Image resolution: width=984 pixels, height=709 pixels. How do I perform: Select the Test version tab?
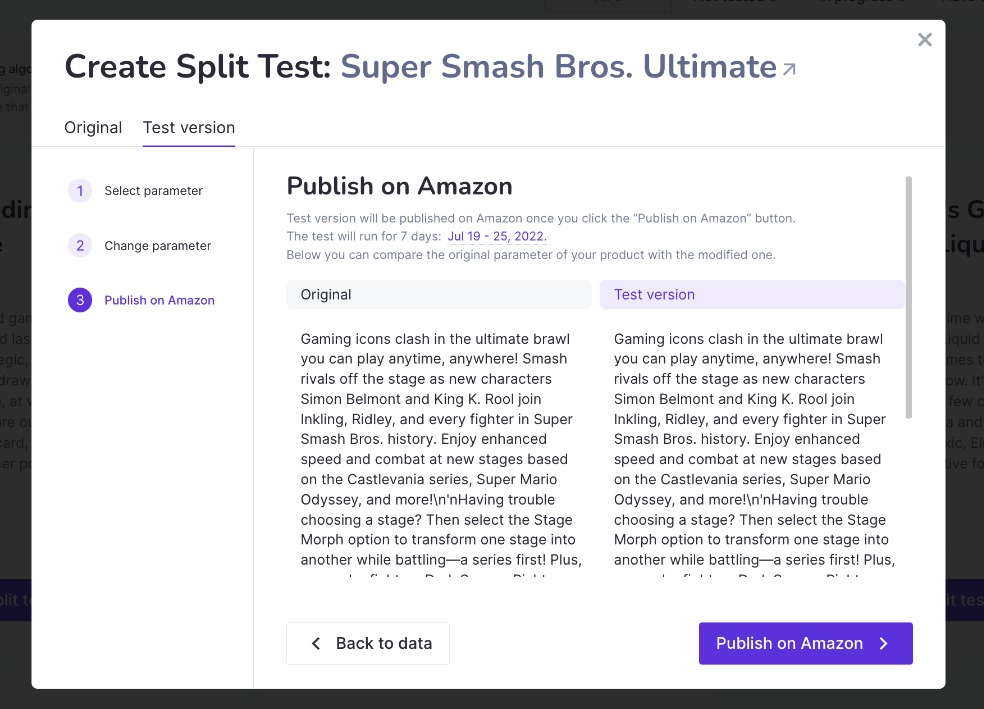[189, 127]
